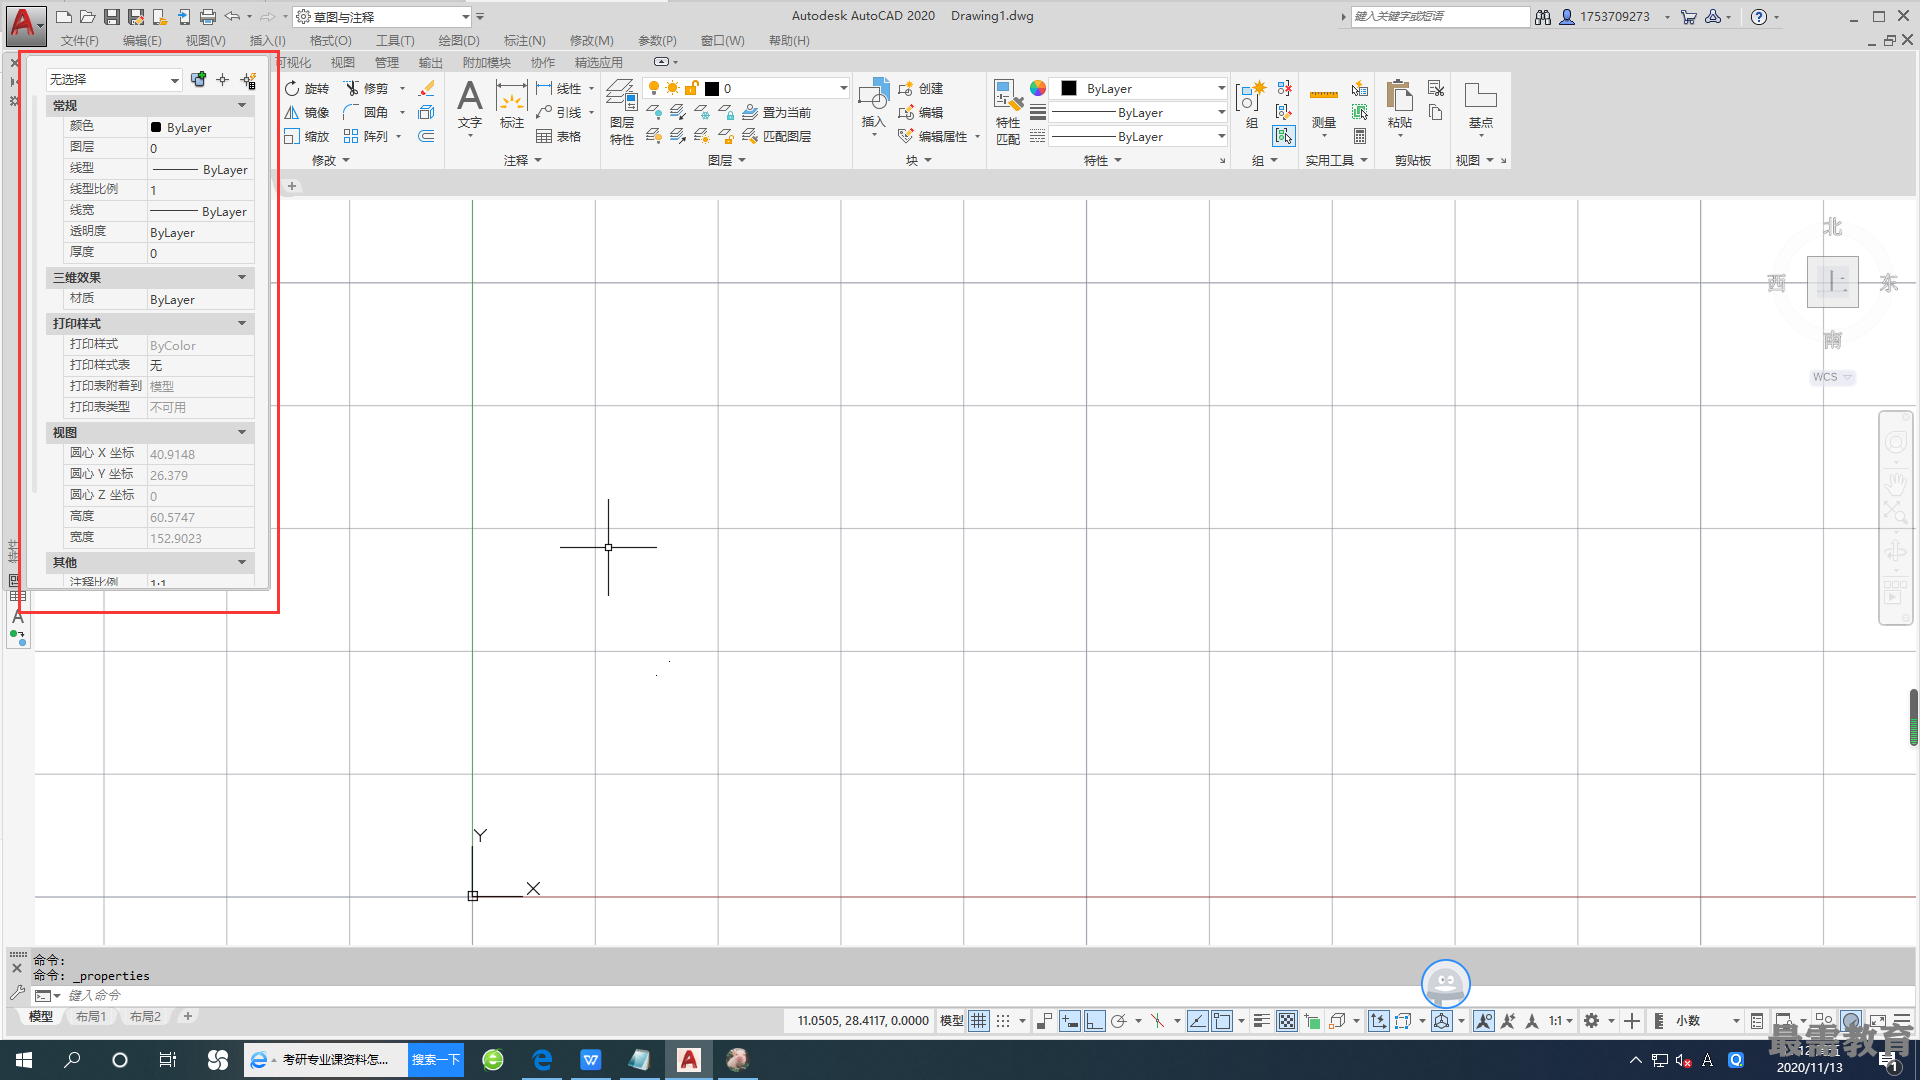Switch to the 布局1 layout tab
1920x1080 pixels.
91,1016
